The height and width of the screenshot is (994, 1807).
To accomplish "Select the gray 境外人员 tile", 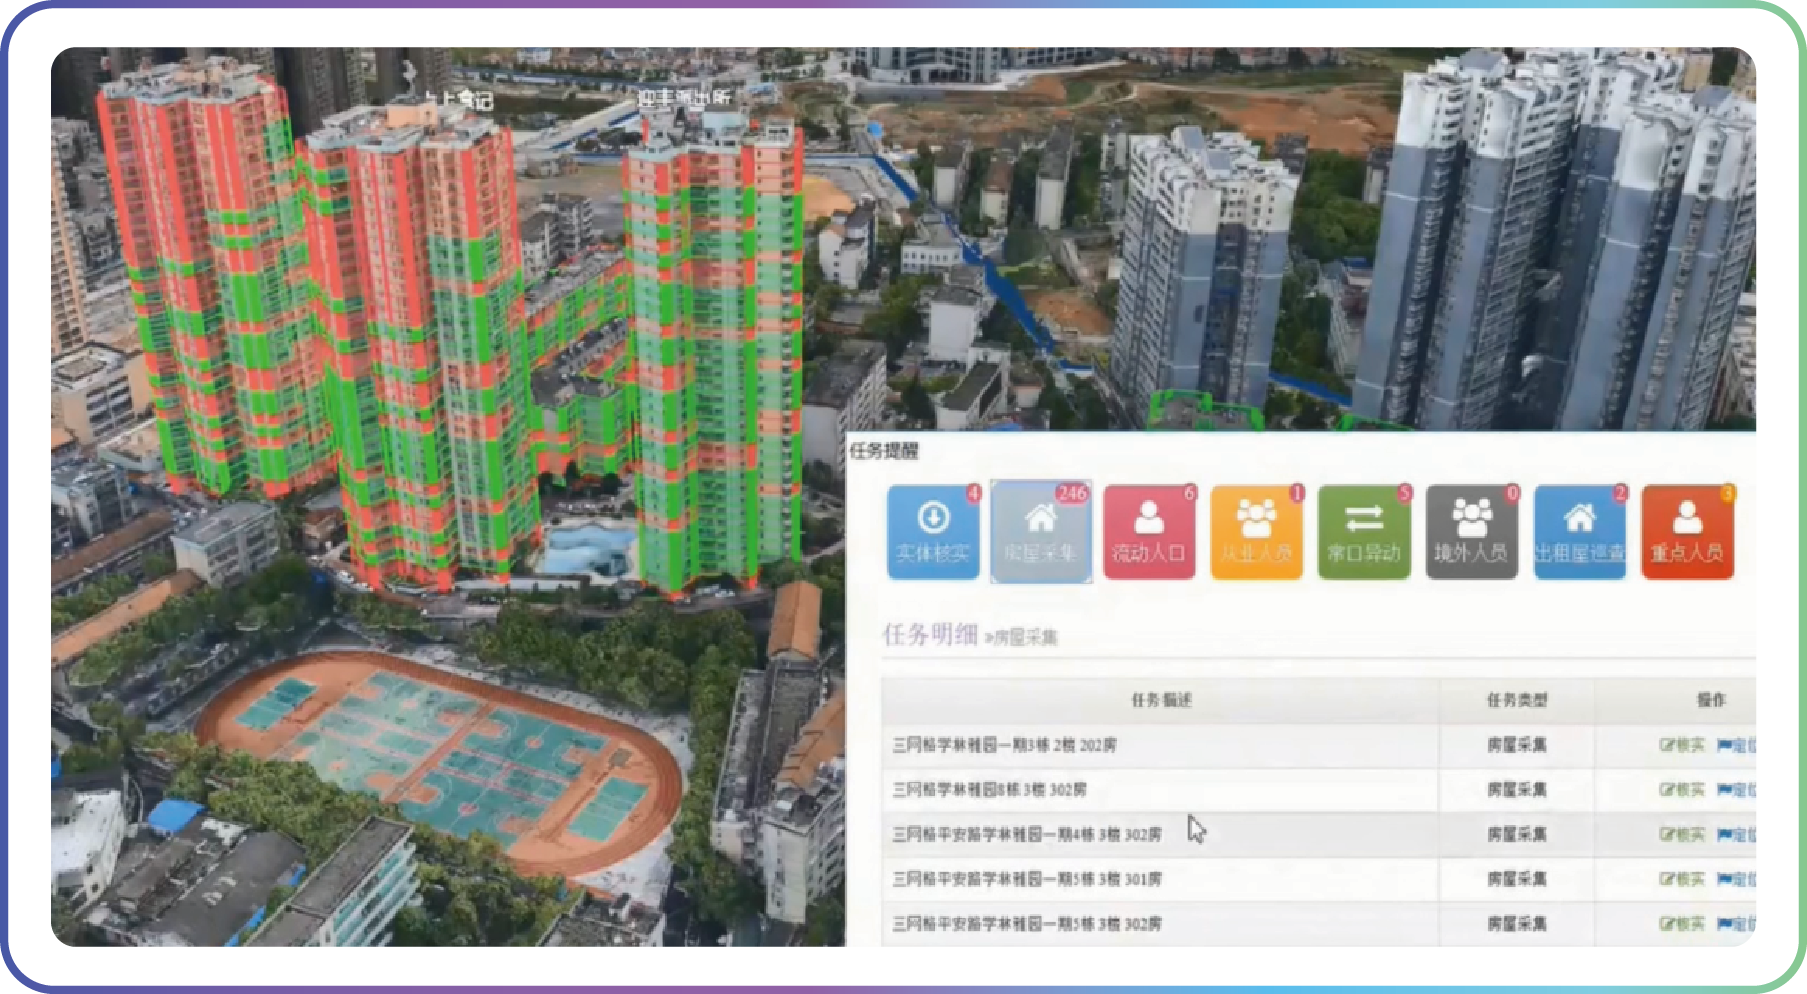I will pos(1471,532).
